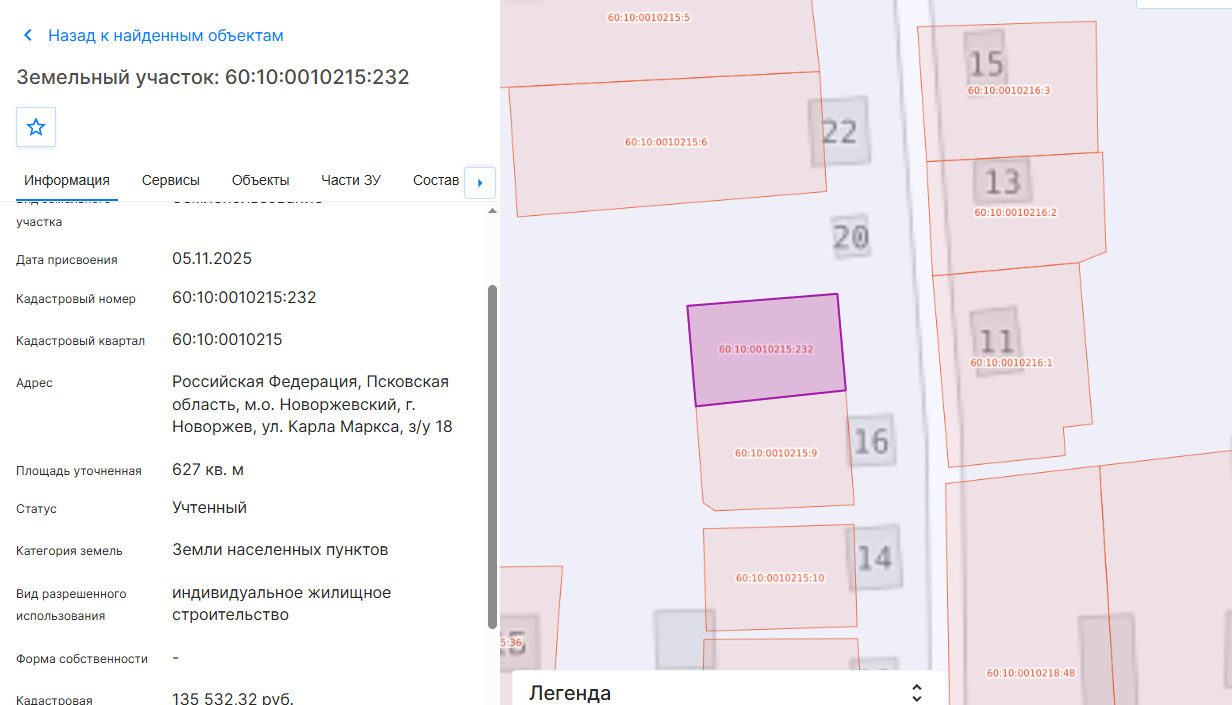Switch to the Сервисы tab
The width and height of the screenshot is (1232, 705).
pos(171,180)
